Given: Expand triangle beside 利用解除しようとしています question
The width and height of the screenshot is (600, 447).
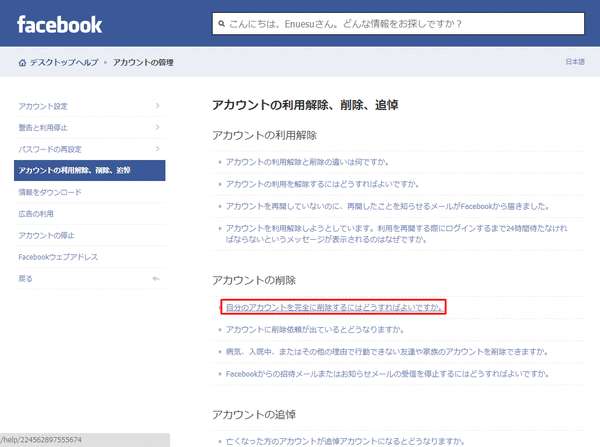Looking at the screenshot, I should pos(220,228).
